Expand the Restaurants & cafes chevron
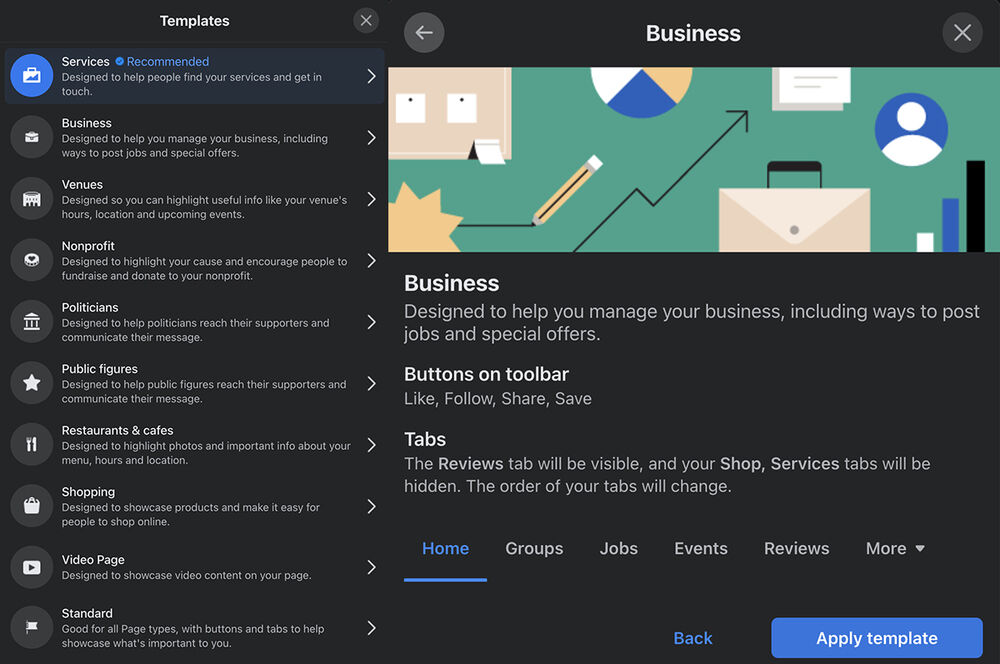This screenshot has width=1000, height=664. tap(372, 445)
